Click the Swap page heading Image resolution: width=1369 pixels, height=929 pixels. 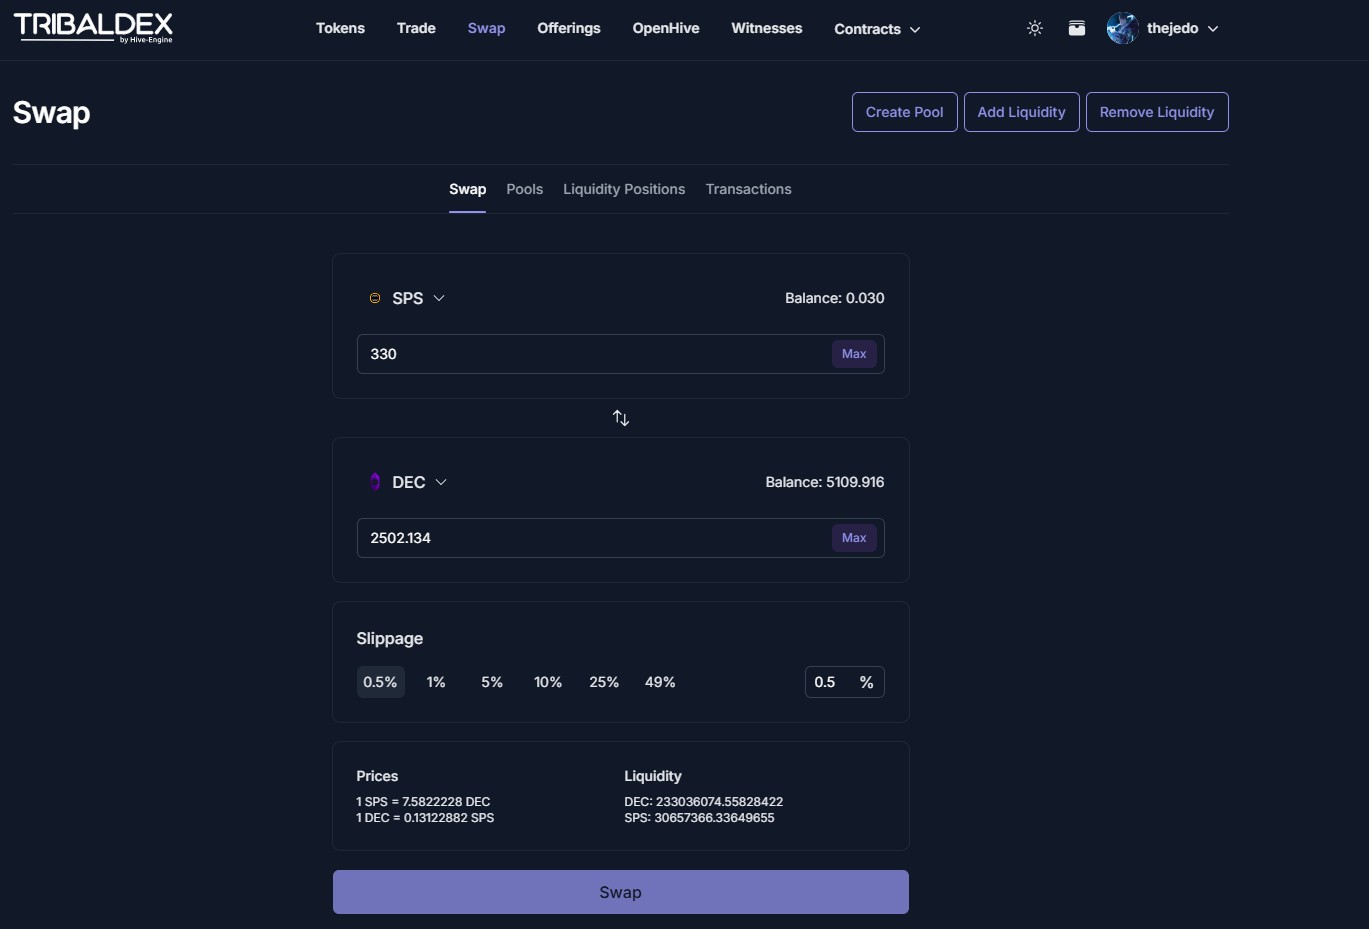tap(51, 113)
